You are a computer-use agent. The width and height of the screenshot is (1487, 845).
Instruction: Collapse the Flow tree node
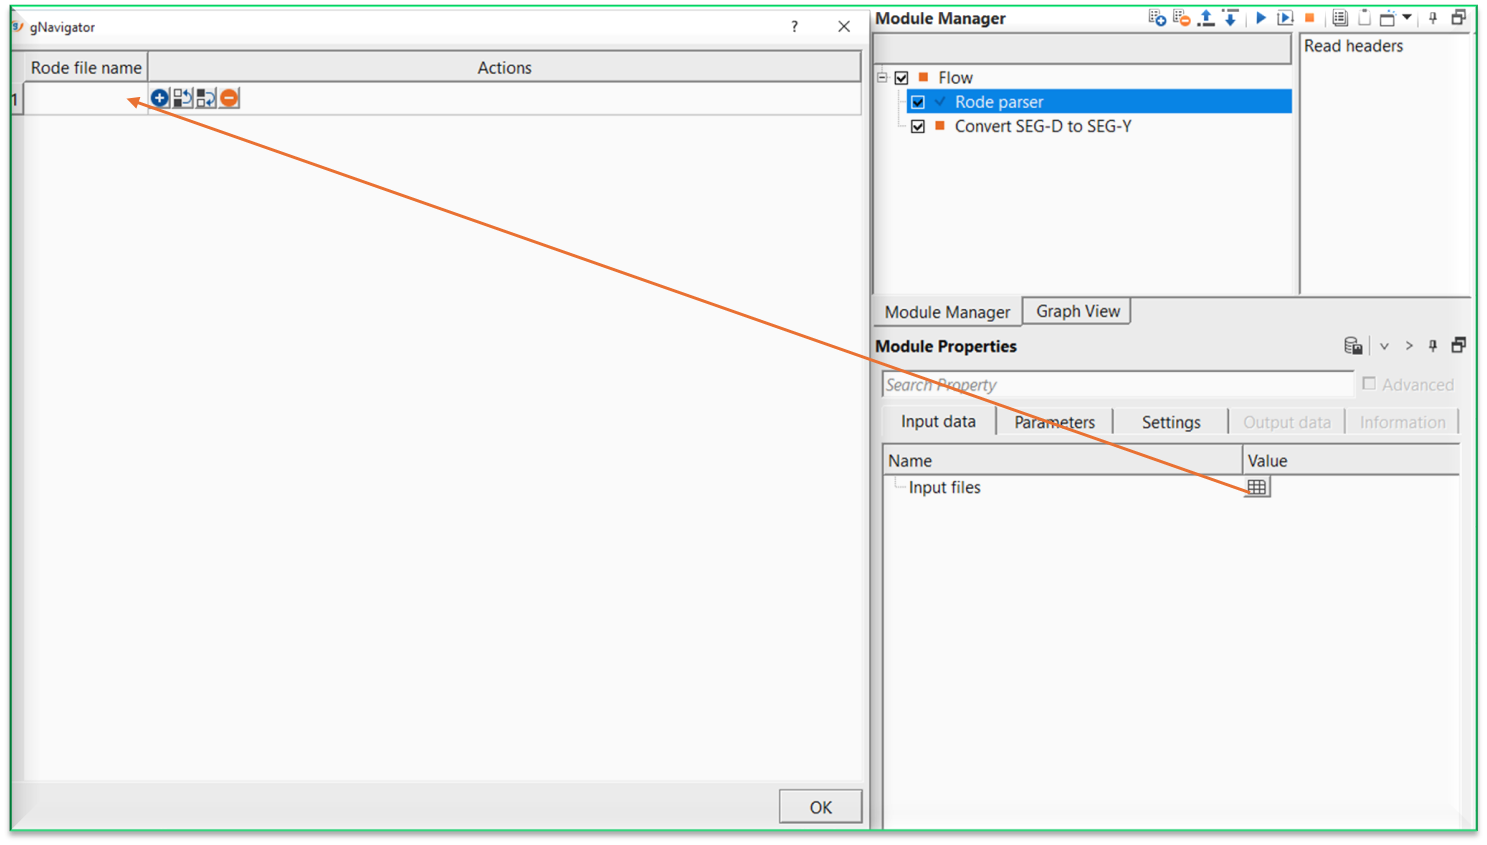pyautogui.click(x=883, y=77)
